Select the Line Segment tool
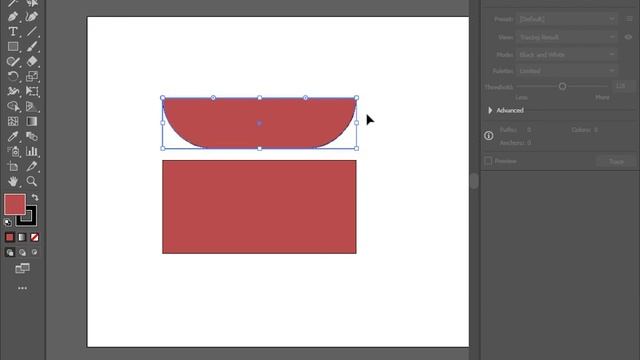640x360 pixels. click(x=31, y=31)
